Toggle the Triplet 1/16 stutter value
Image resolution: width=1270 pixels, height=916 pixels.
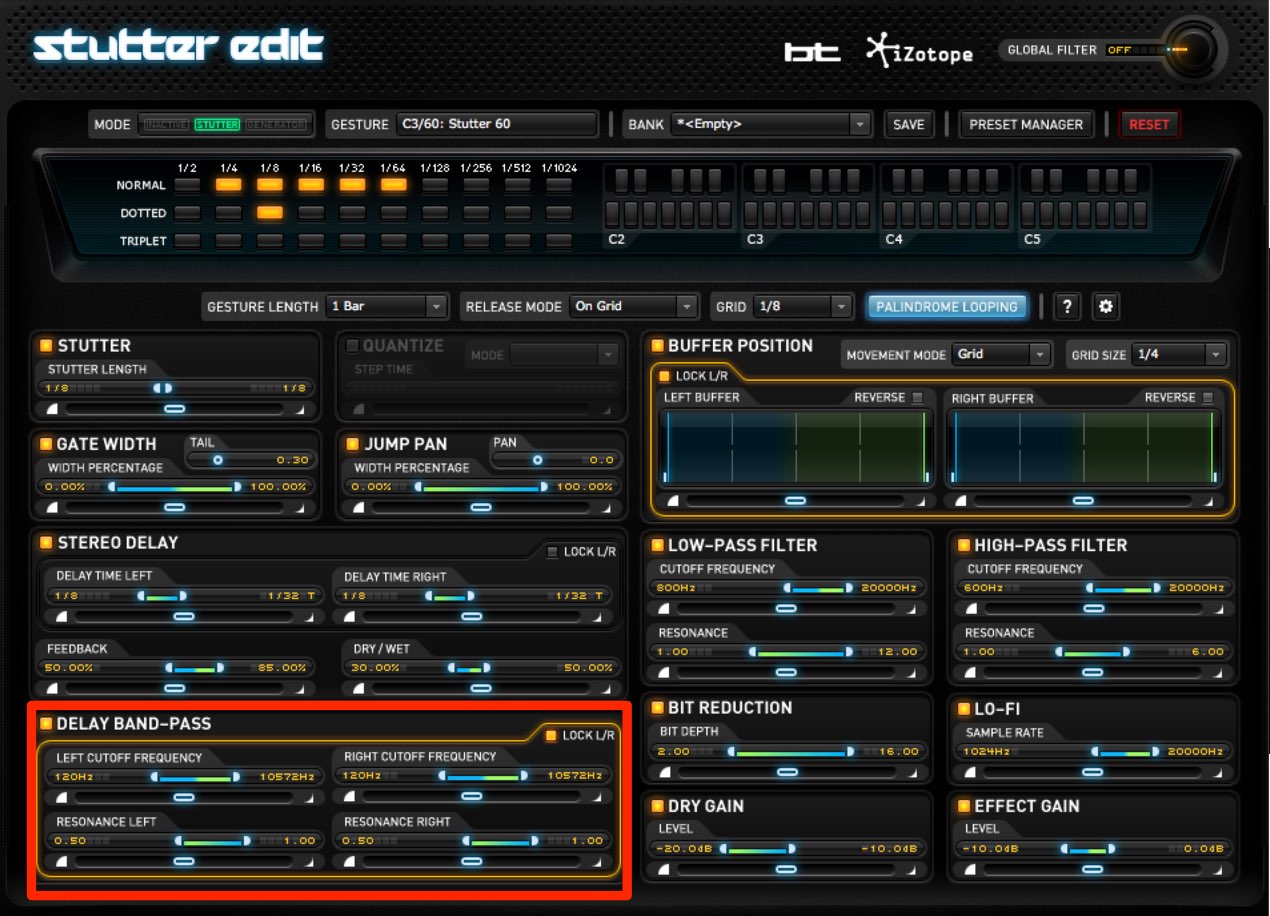(x=311, y=240)
